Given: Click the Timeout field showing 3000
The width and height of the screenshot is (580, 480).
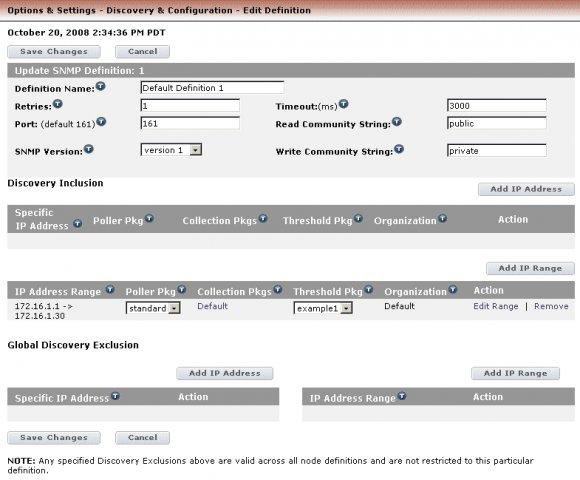Looking at the screenshot, I should 497,106.
